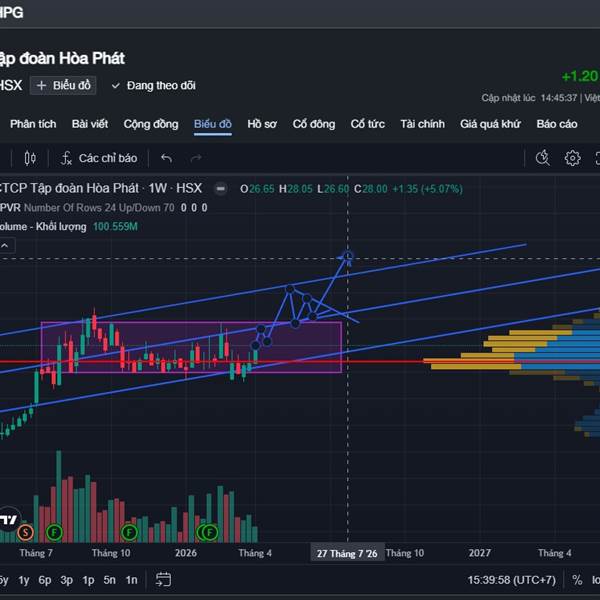Open the go-to-date calendar icon
Screen dimensions: 600x600
tap(163, 580)
